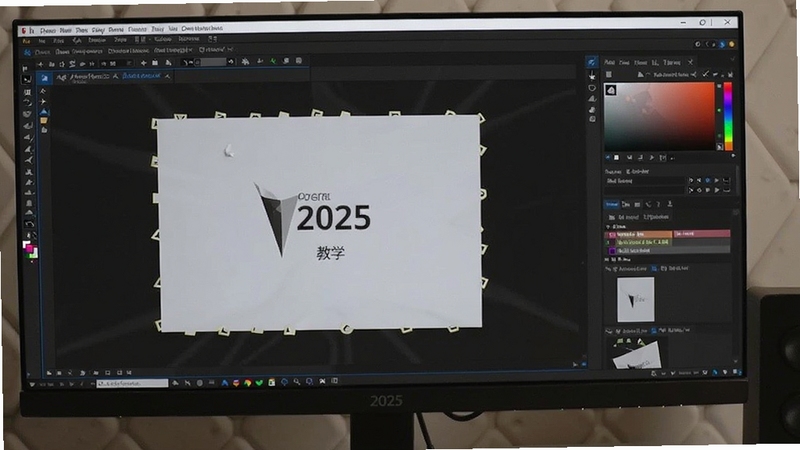Select the pink-highlighted layer row

coord(702,234)
